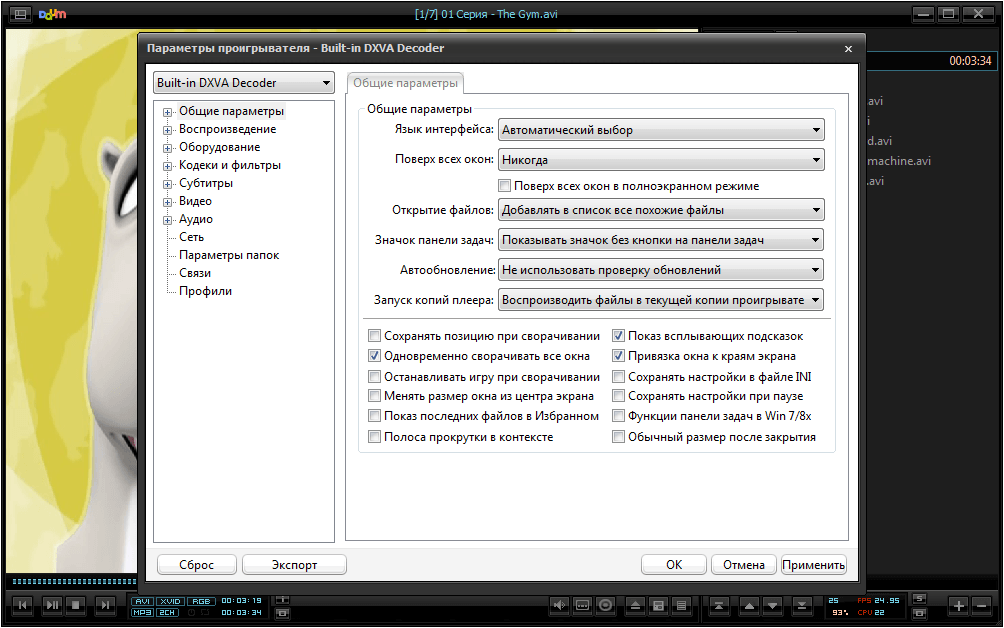Stop playback in main player
This screenshot has width=1004, height=628.
pos(76,605)
